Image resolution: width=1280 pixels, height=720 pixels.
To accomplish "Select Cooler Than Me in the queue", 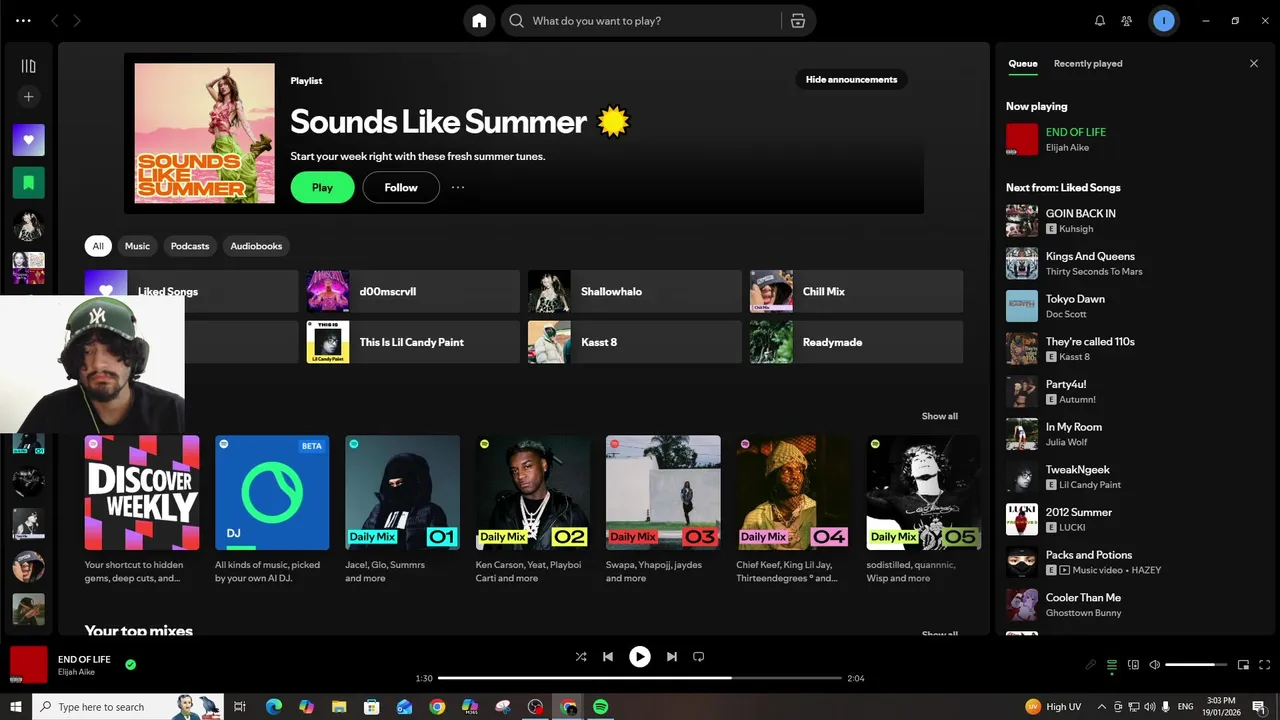I will tap(1134, 605).
